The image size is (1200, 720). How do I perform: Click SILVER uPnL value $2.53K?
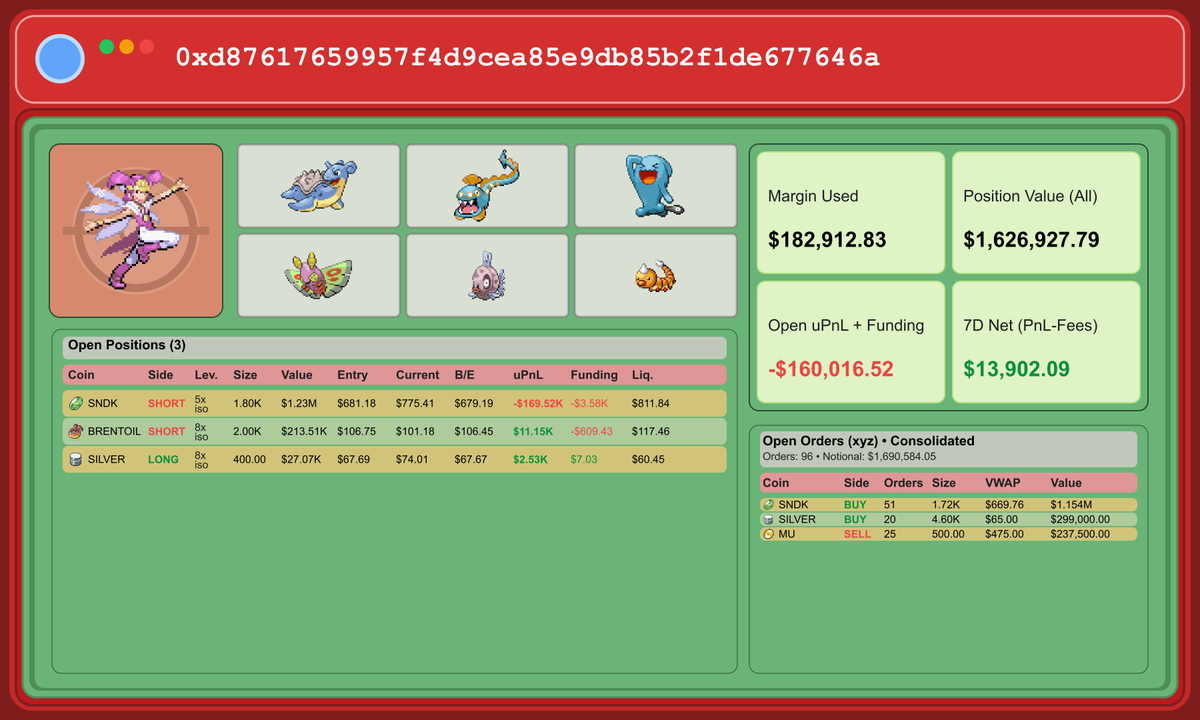(529, 459)
